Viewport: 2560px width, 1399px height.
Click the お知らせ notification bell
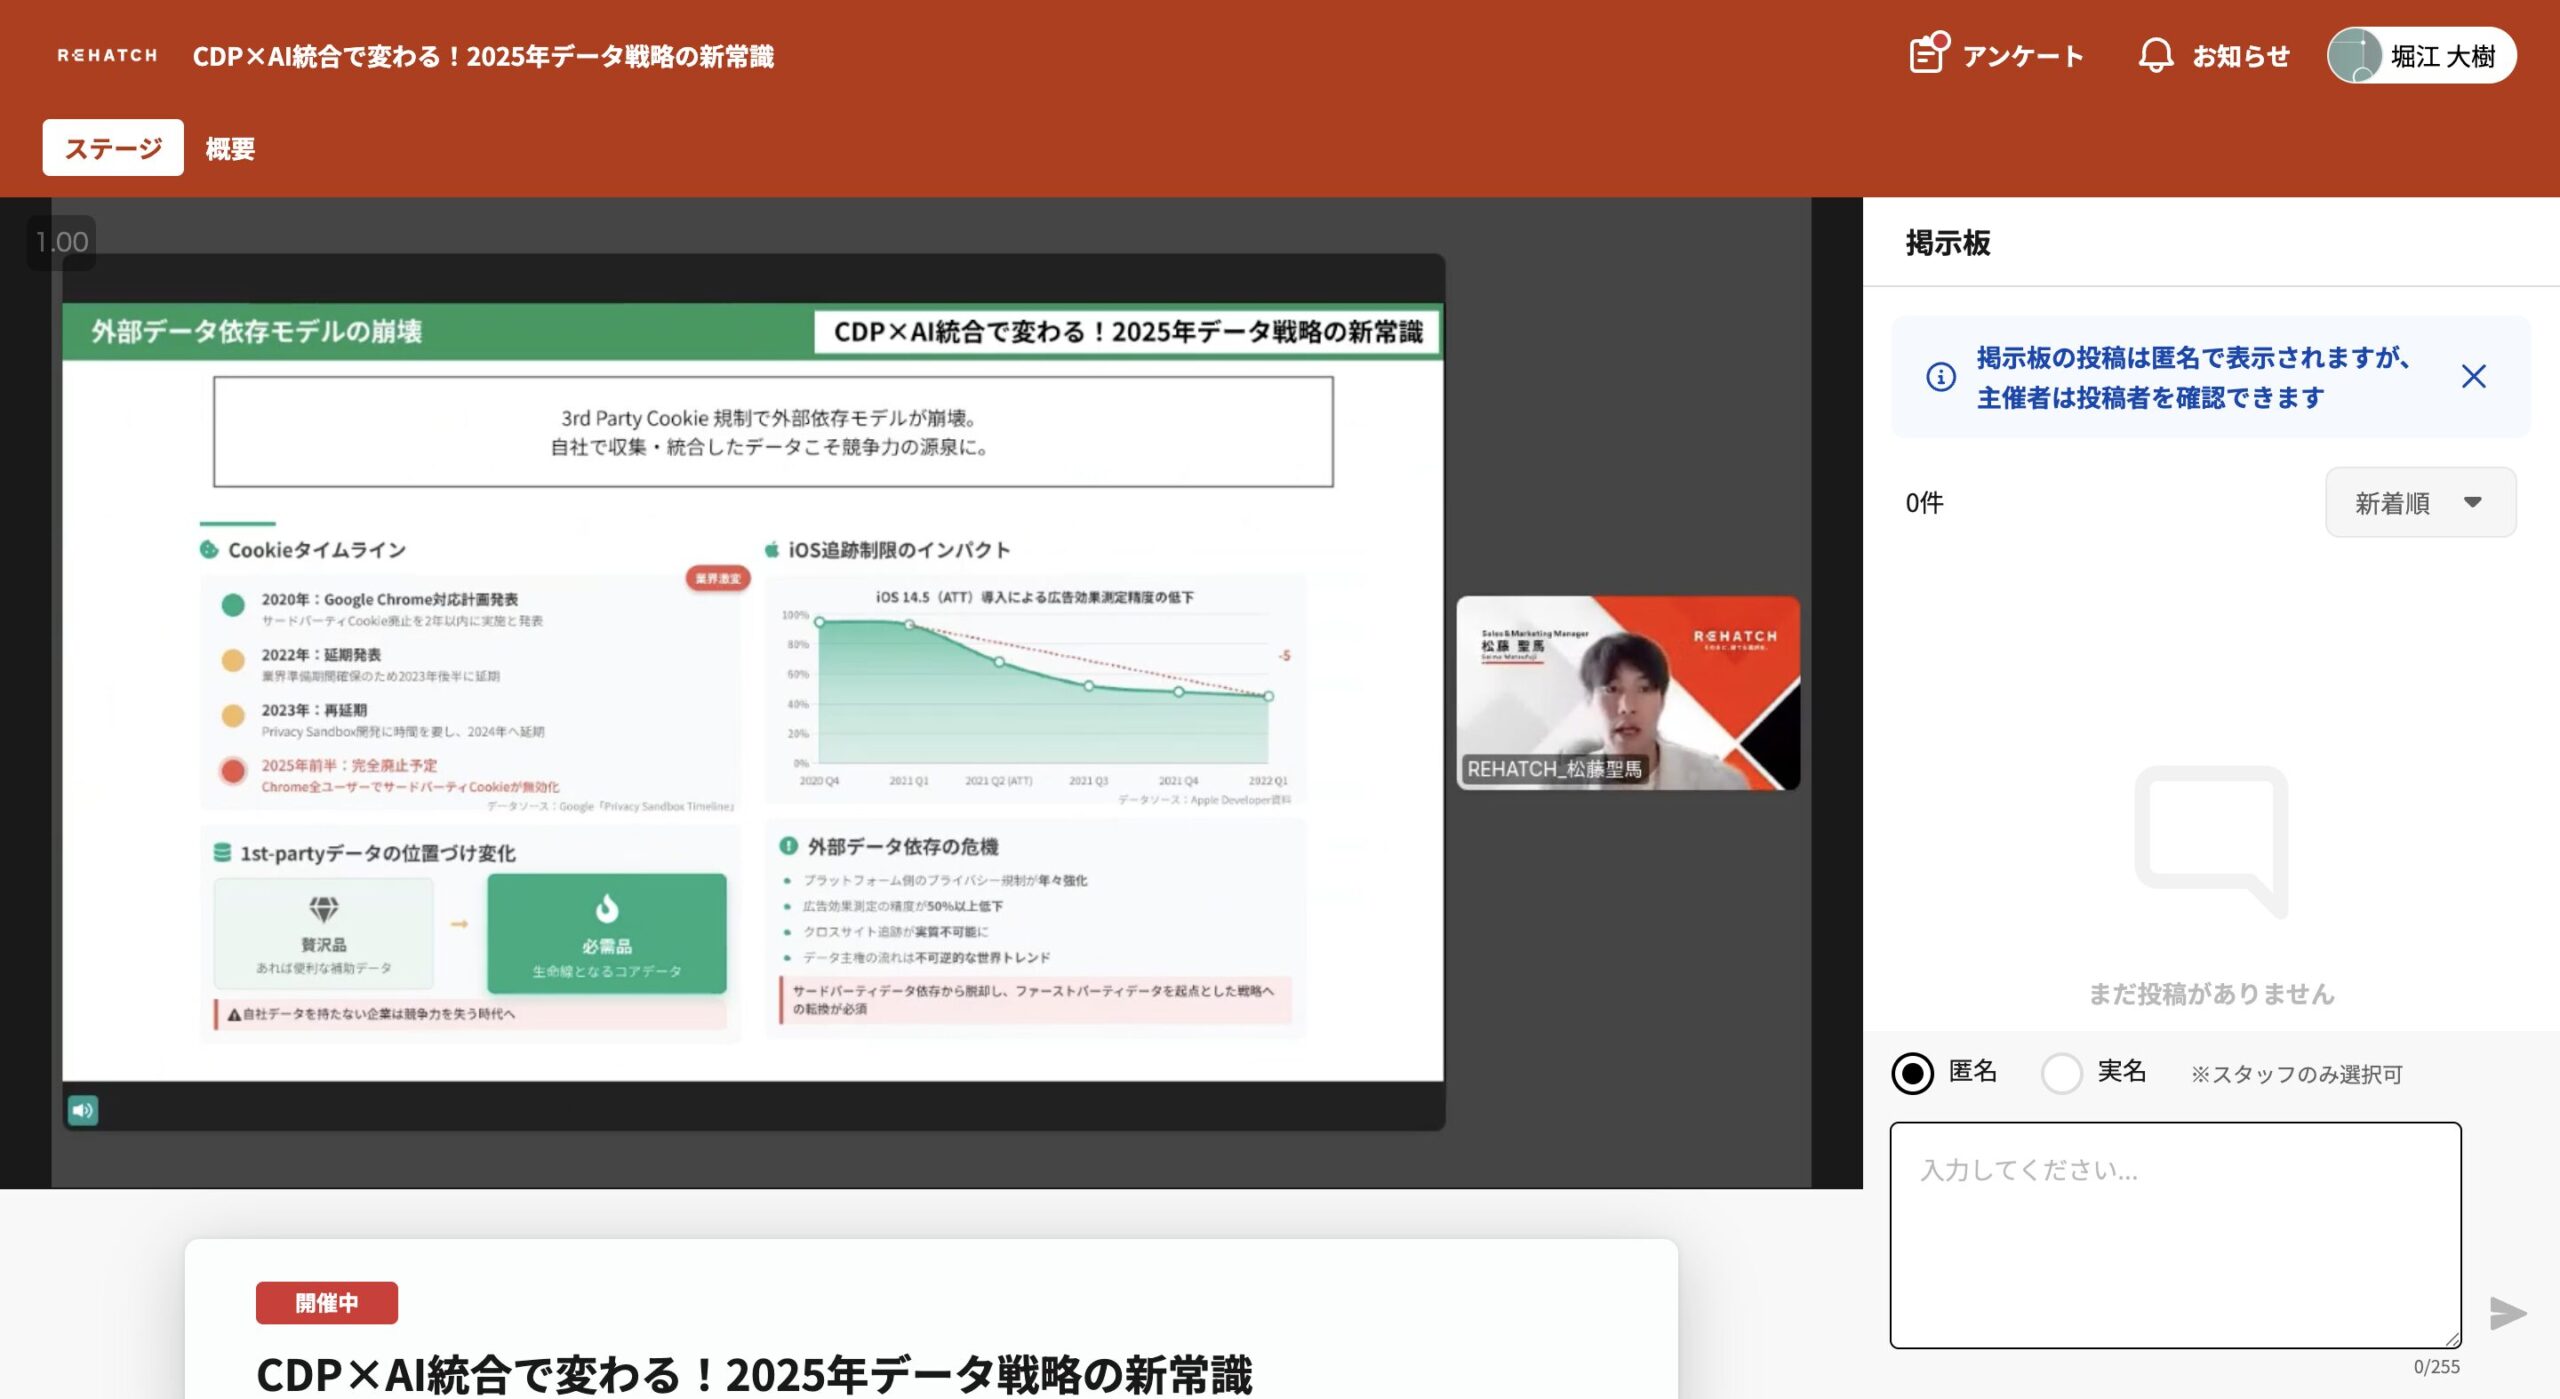pyautogui.click(x=2155, y=55)
